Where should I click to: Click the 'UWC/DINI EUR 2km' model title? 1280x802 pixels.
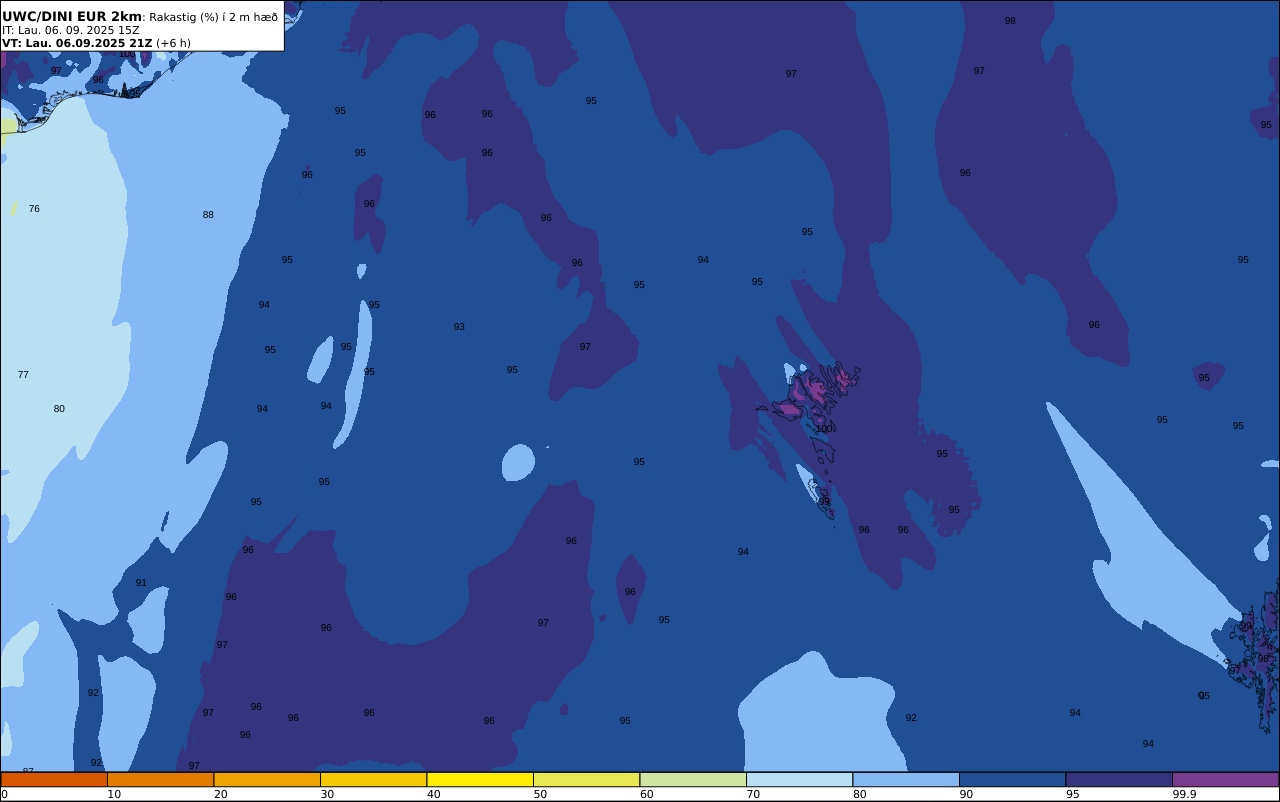72,17
